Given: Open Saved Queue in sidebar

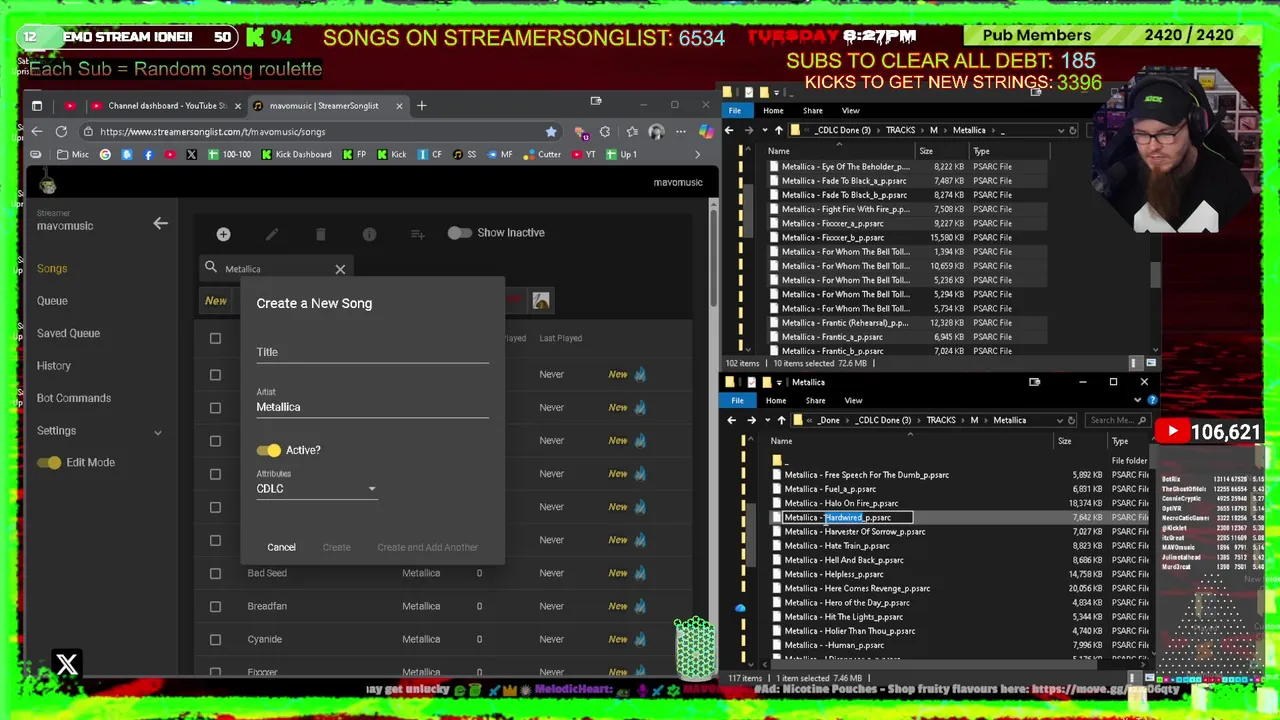Looking at the screenshot, I should (68, 333).
